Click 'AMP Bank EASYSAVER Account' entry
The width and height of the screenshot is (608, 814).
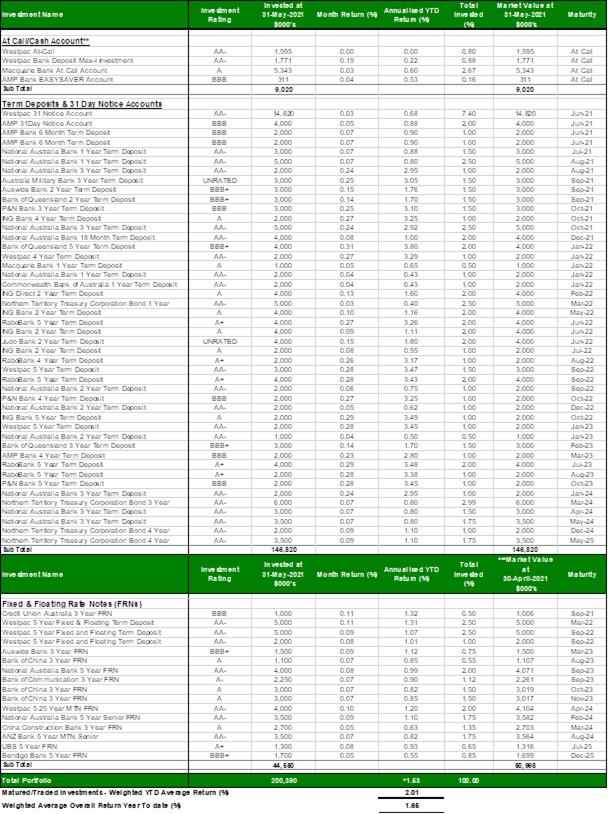[x=58, y=80]
